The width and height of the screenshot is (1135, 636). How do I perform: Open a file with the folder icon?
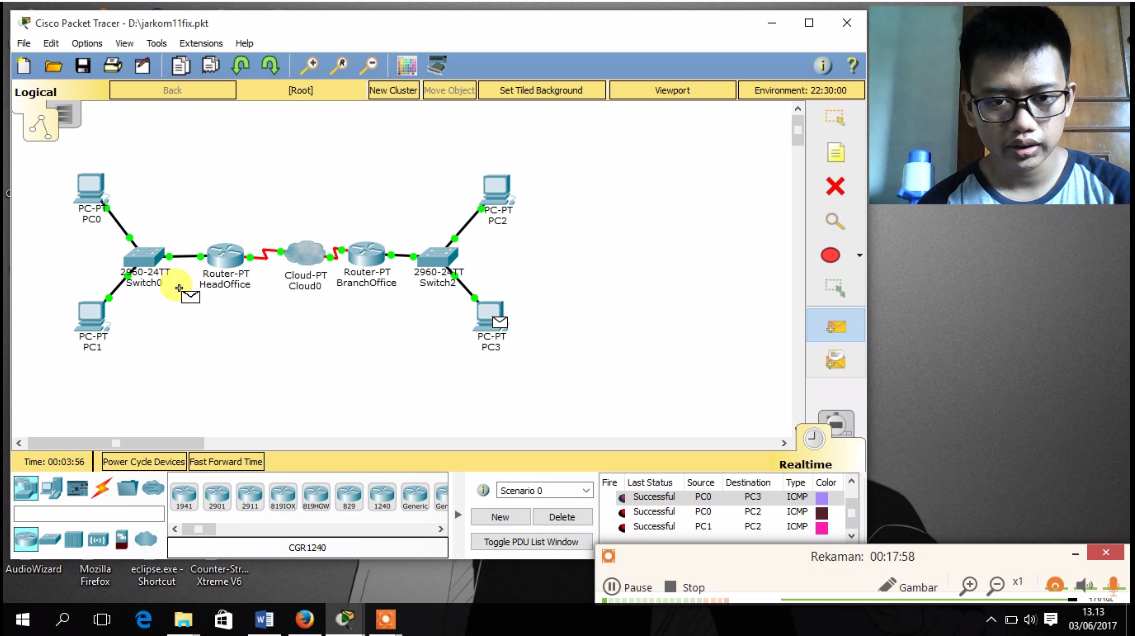[x=53, y=67]
